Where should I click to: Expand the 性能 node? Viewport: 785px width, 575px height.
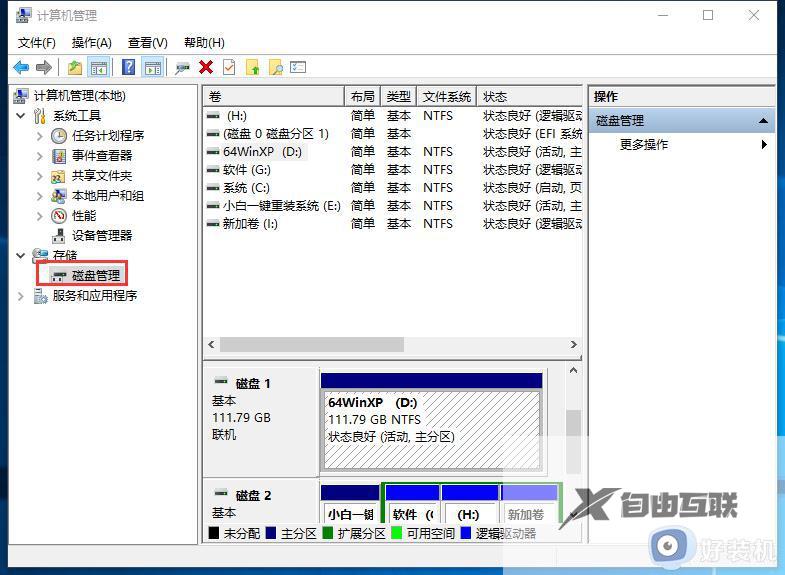coord(40,216)
